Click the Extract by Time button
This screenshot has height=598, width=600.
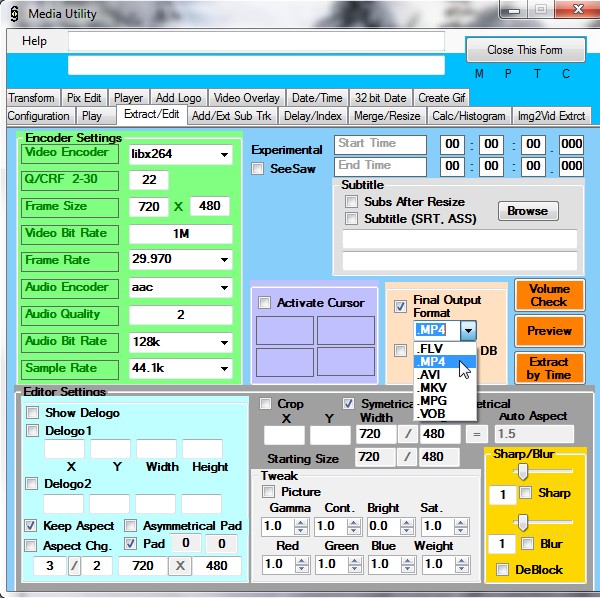click(549, 368)
